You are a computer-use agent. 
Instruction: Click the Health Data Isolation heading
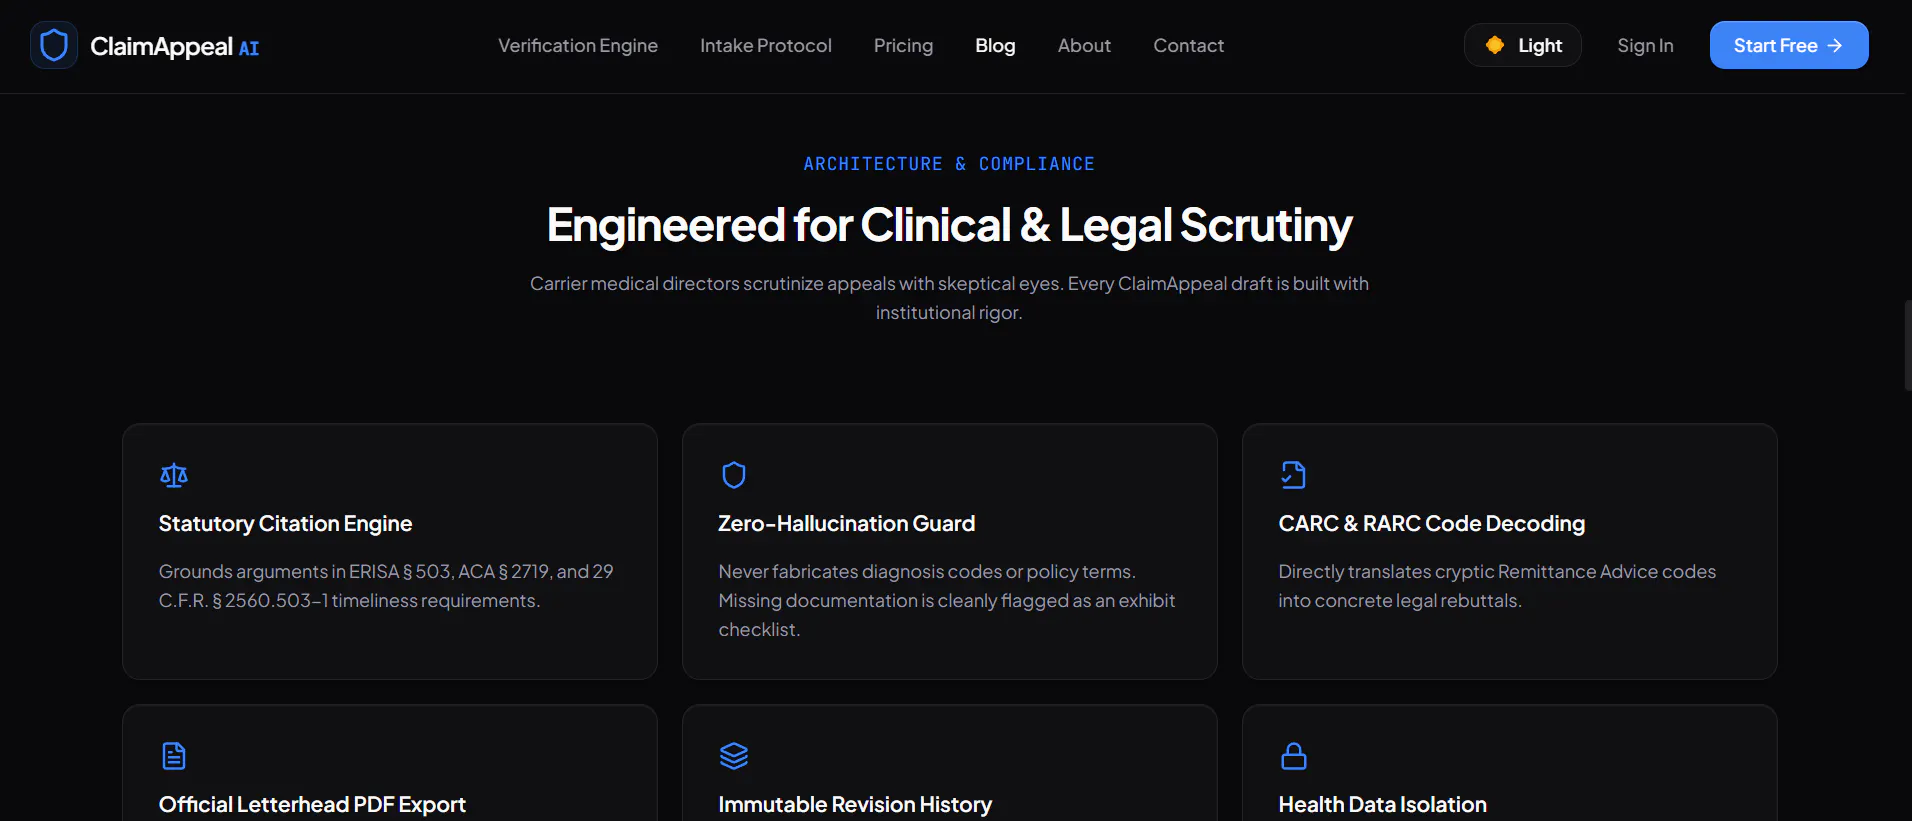pyautogui.click(x=1382, y=804)
